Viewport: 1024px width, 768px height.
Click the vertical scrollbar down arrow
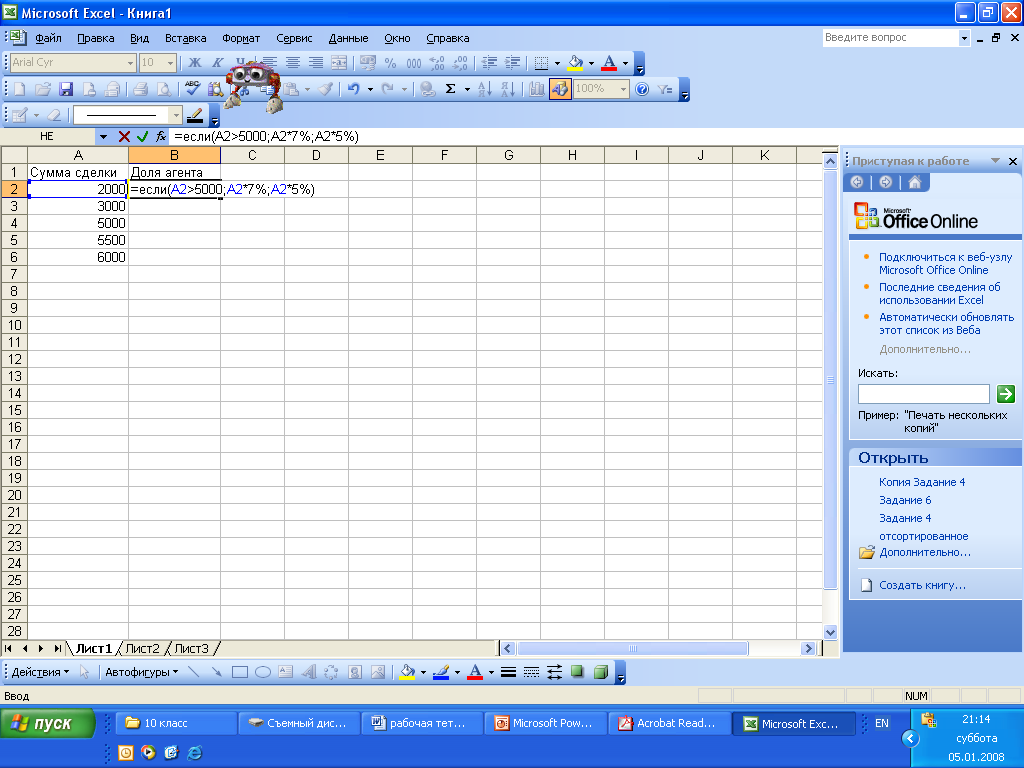[x=830, y=632]
